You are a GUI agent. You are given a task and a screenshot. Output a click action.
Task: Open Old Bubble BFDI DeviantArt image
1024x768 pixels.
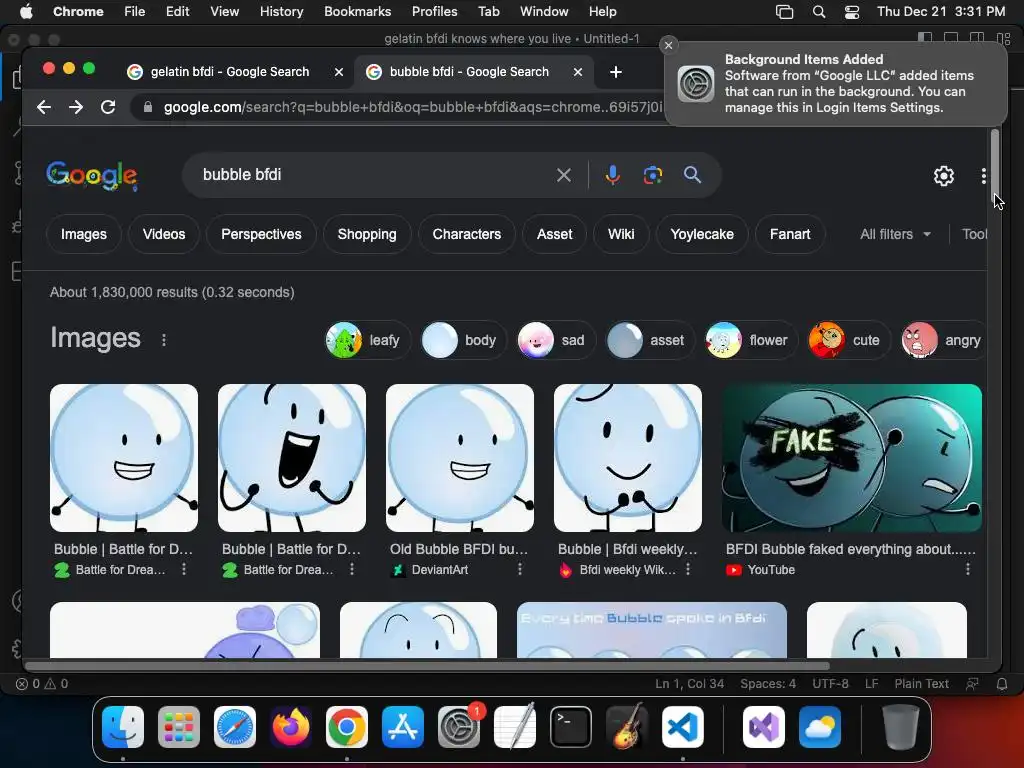(x=460, y=458)
